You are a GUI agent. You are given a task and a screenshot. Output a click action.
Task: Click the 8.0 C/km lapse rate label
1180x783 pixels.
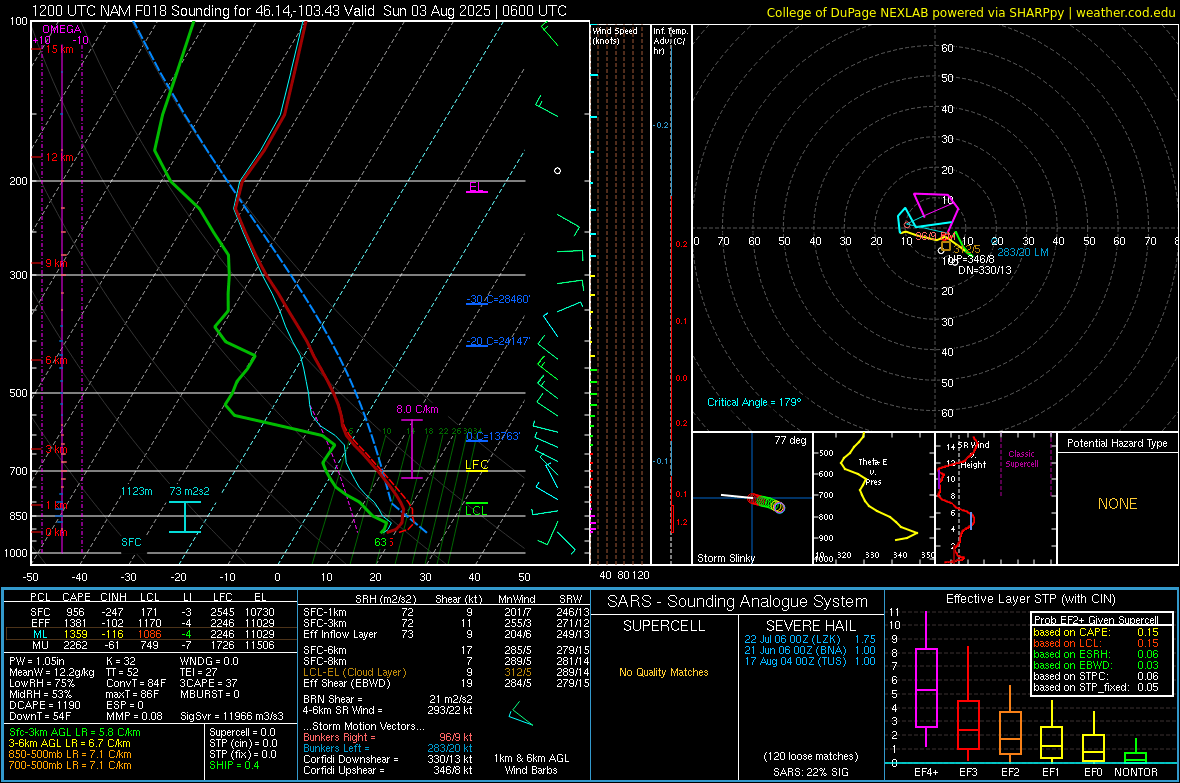tap(417, 410)
